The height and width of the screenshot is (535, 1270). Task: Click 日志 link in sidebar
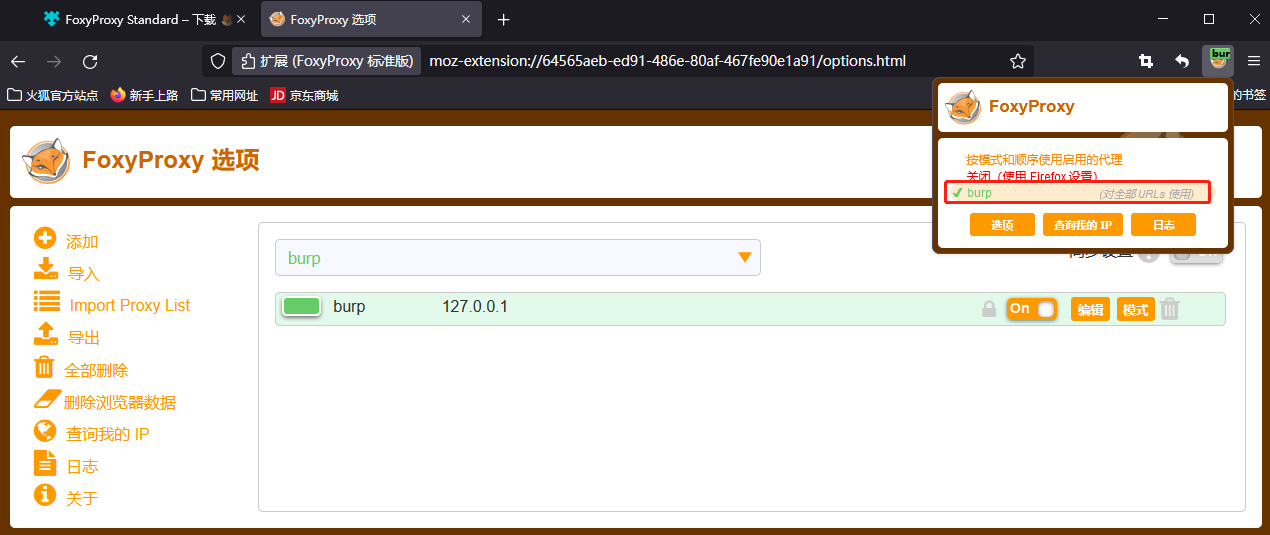83,466
